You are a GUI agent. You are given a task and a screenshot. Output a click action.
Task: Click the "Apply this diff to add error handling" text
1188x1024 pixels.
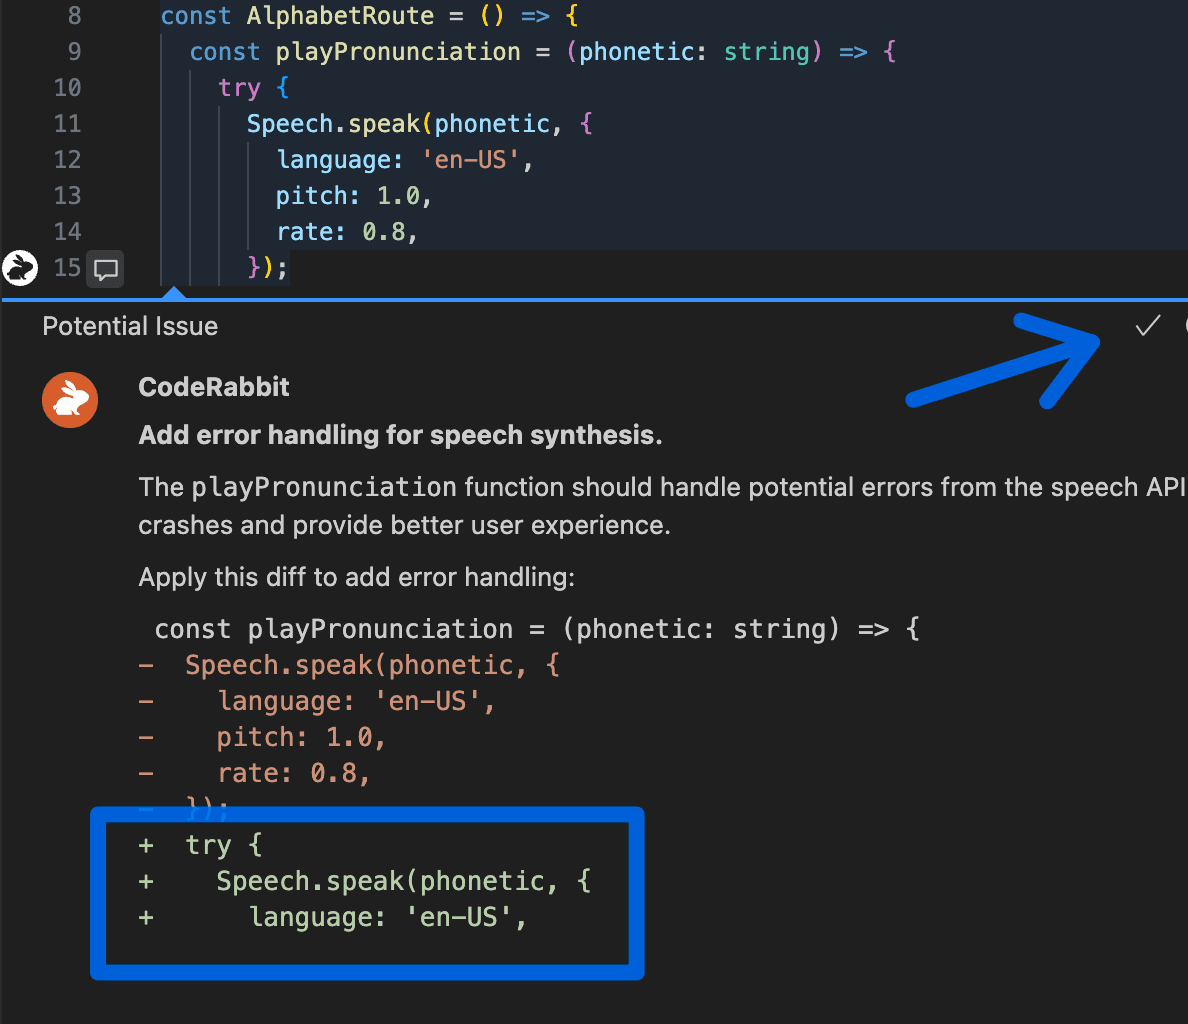tap(356, 578)
